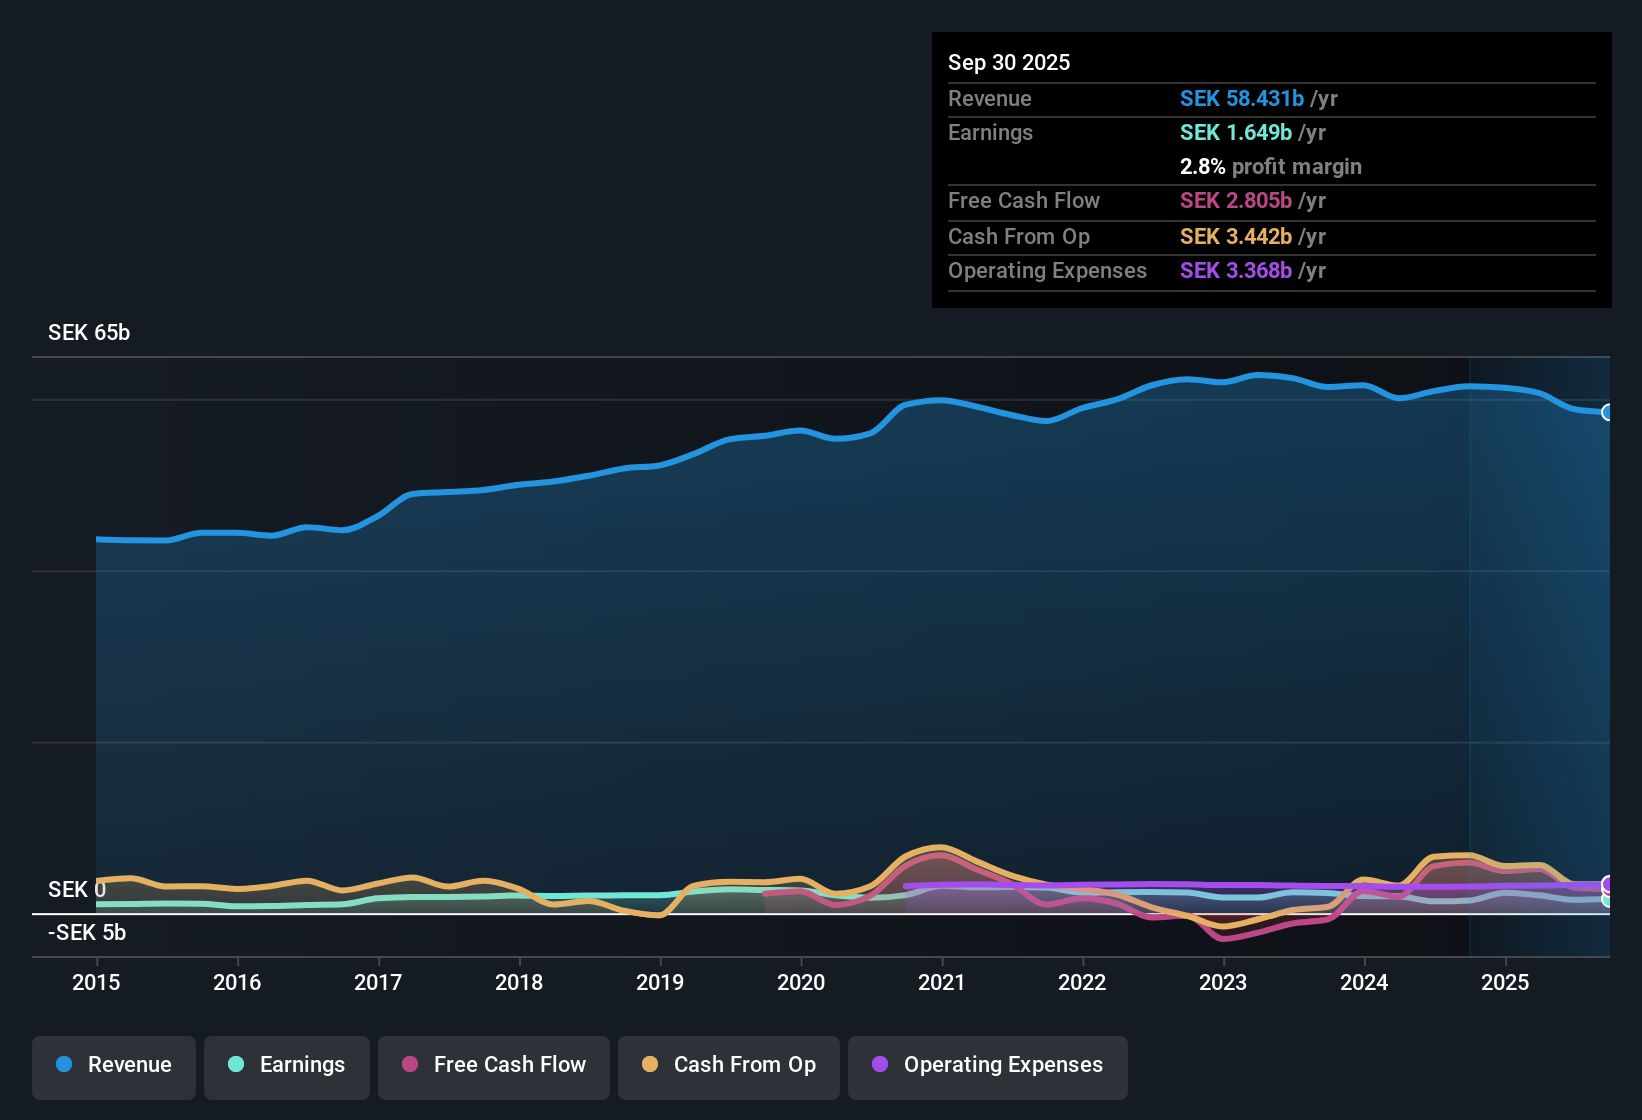Collapse the Cash From Op legend entry
The image size is (1642, 1120).
point(728,1065)
